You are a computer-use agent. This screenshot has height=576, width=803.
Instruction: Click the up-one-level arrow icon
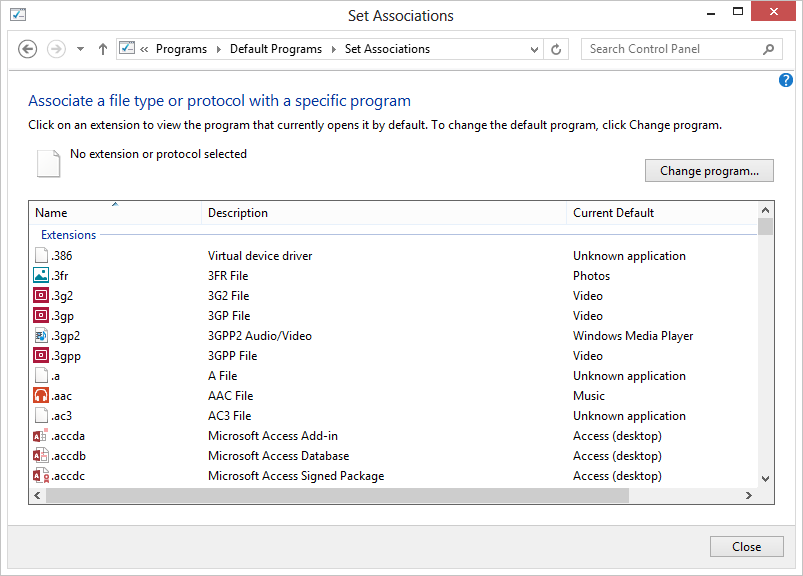[102, 48]
